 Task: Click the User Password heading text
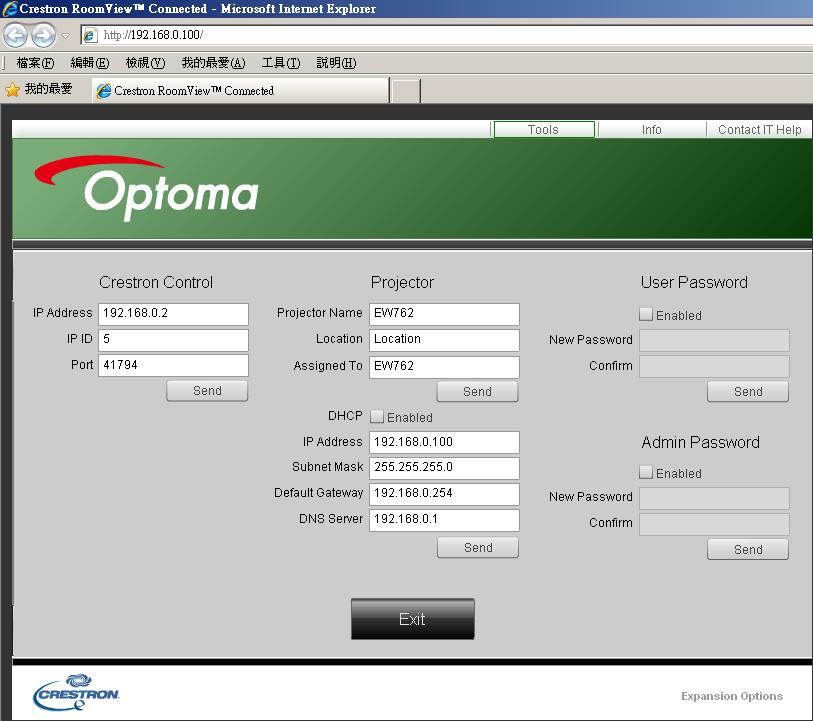(694, 282)
